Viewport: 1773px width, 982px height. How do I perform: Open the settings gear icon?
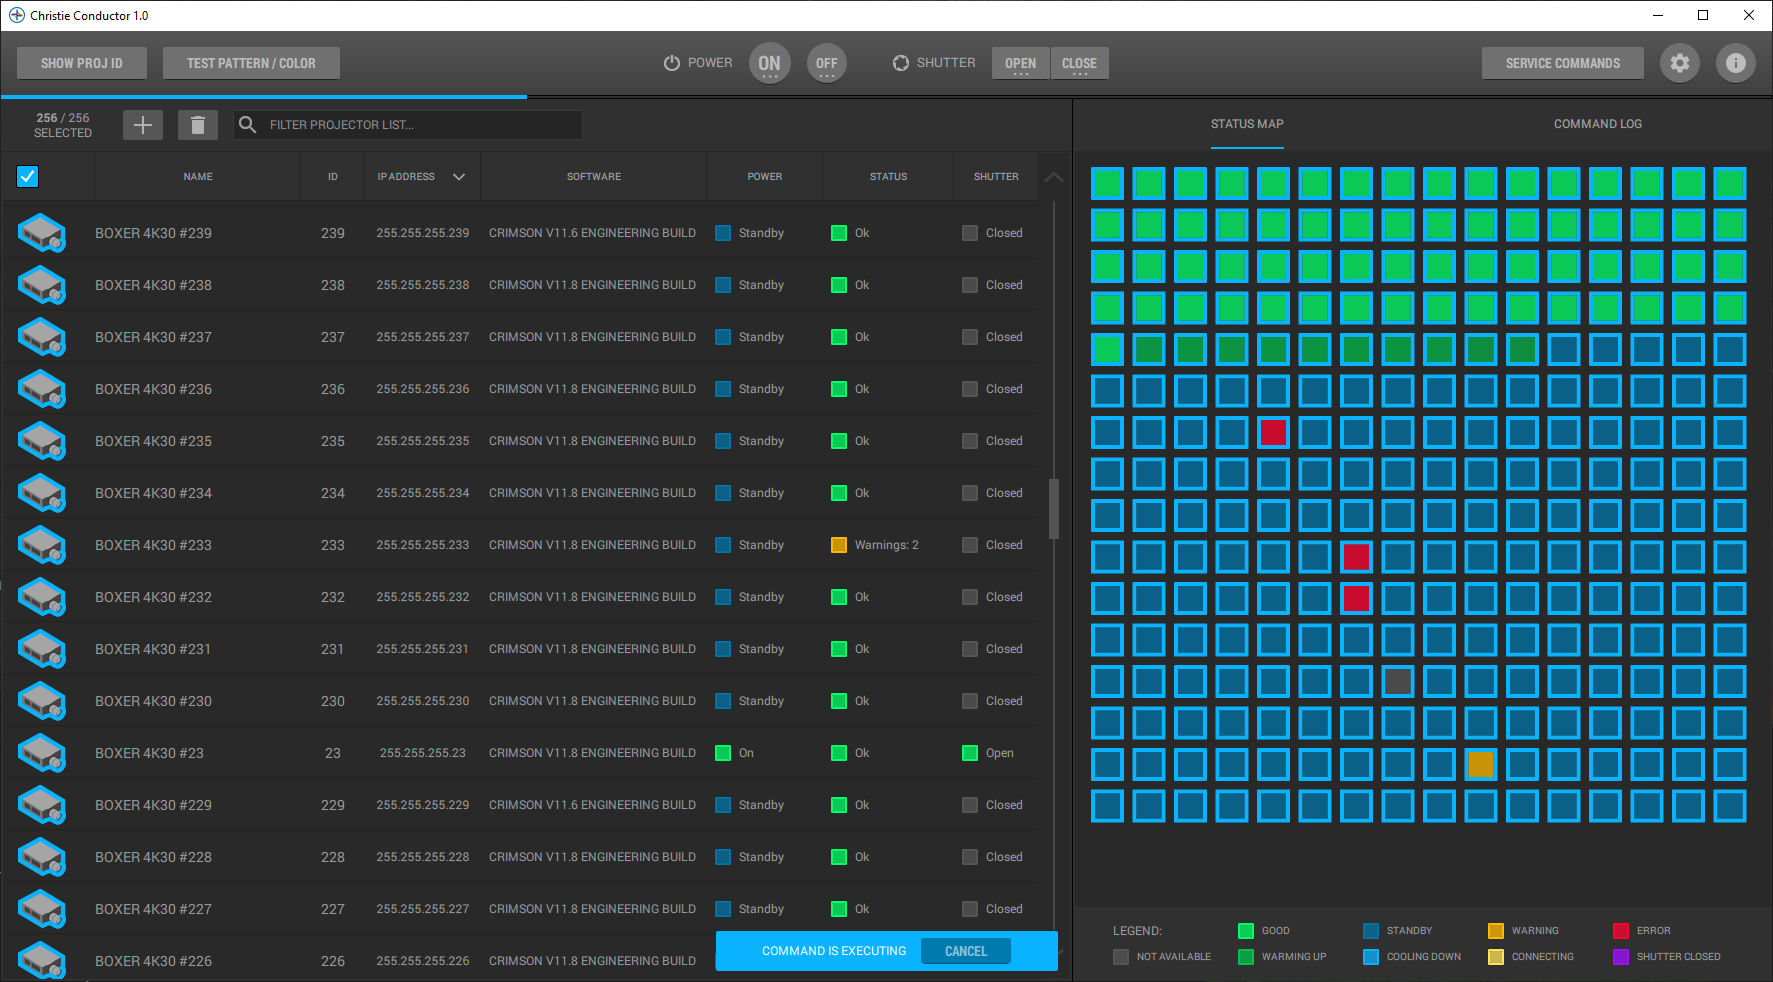point(1679,63)
